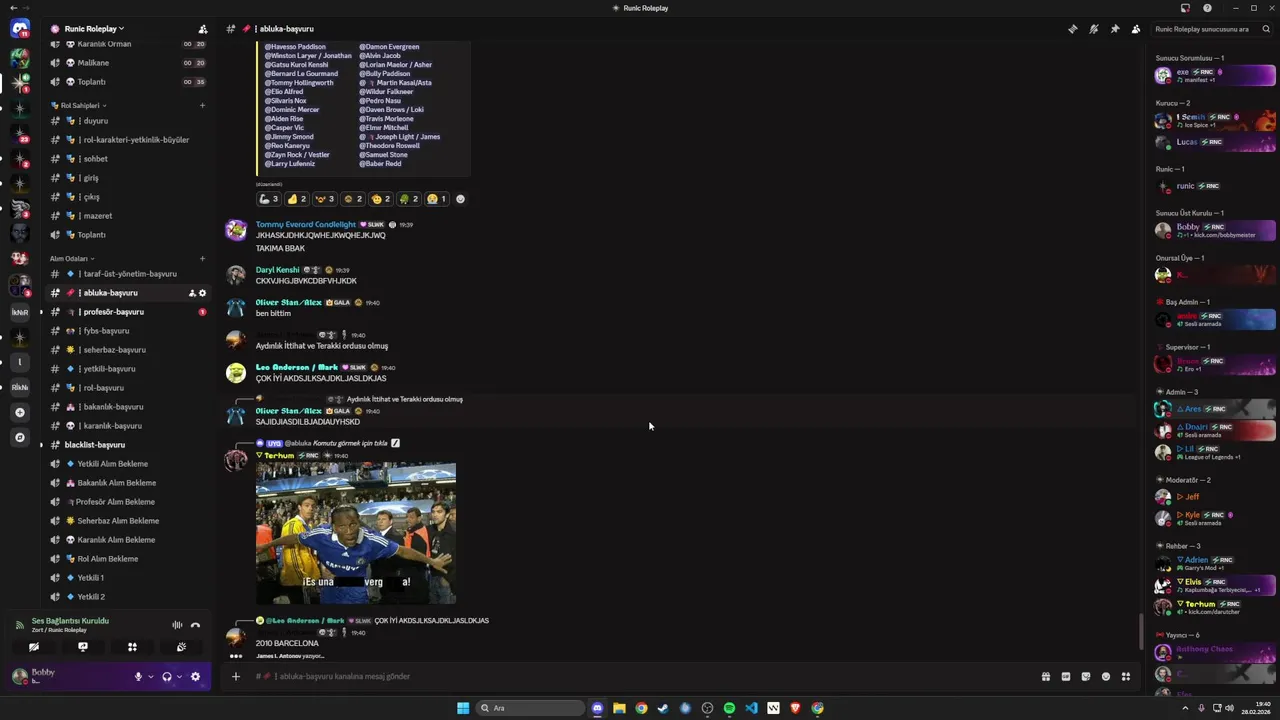Screen dimensions: 1280x720
Task: Open the soundboard in voice panel
Action: click(181, 647)
